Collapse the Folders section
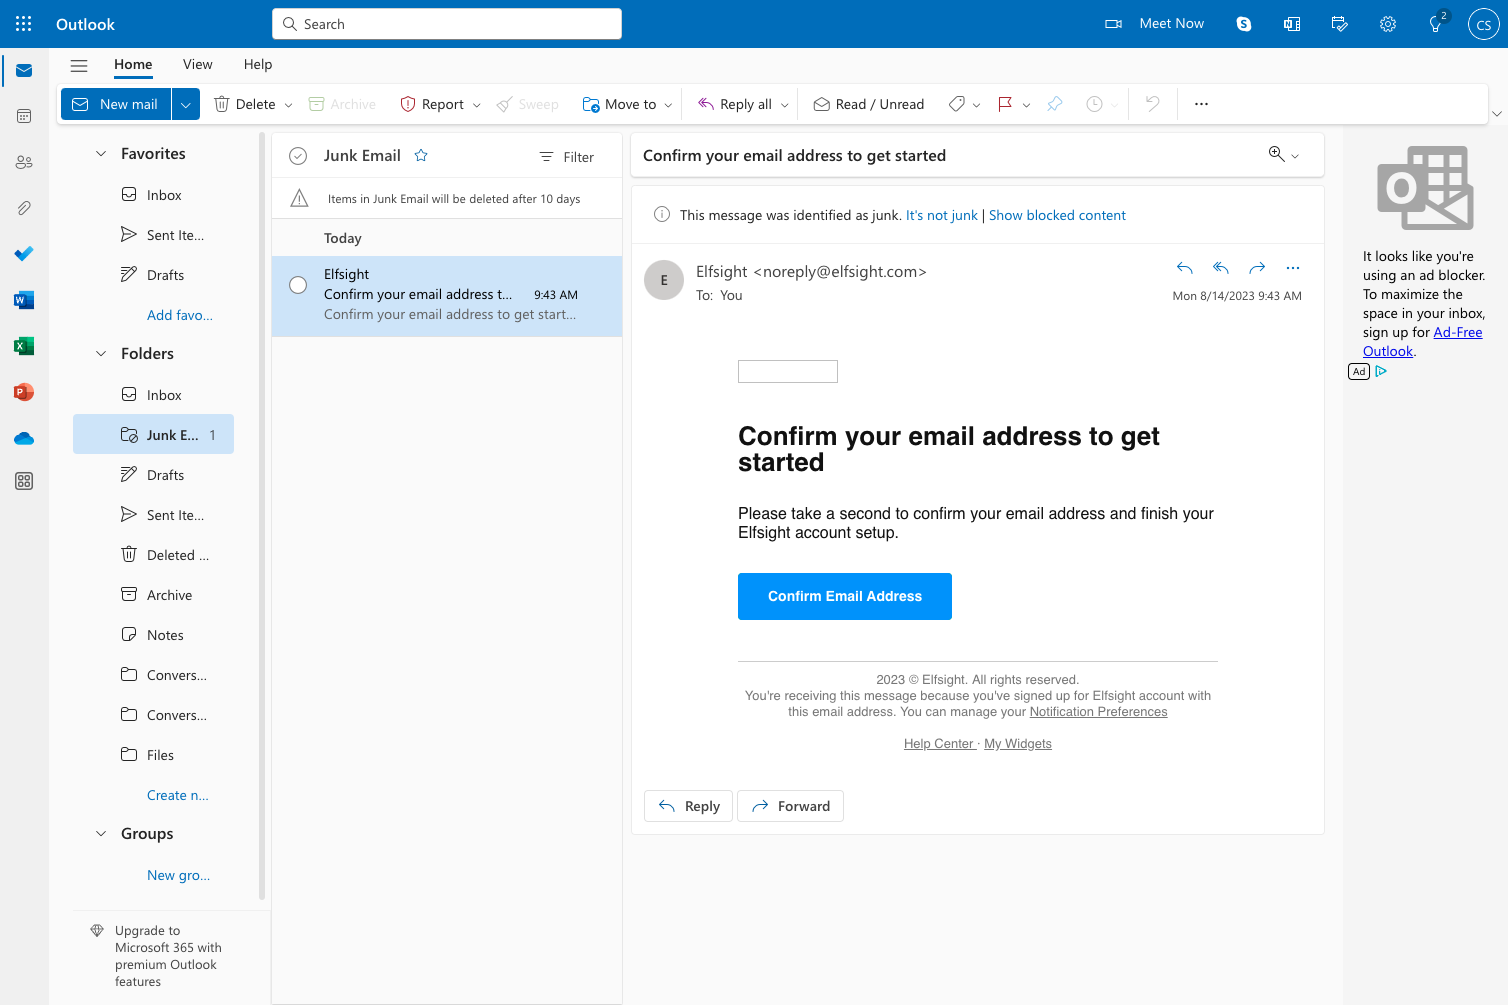Viewport: 1508px width, 1005px height. 101,354
